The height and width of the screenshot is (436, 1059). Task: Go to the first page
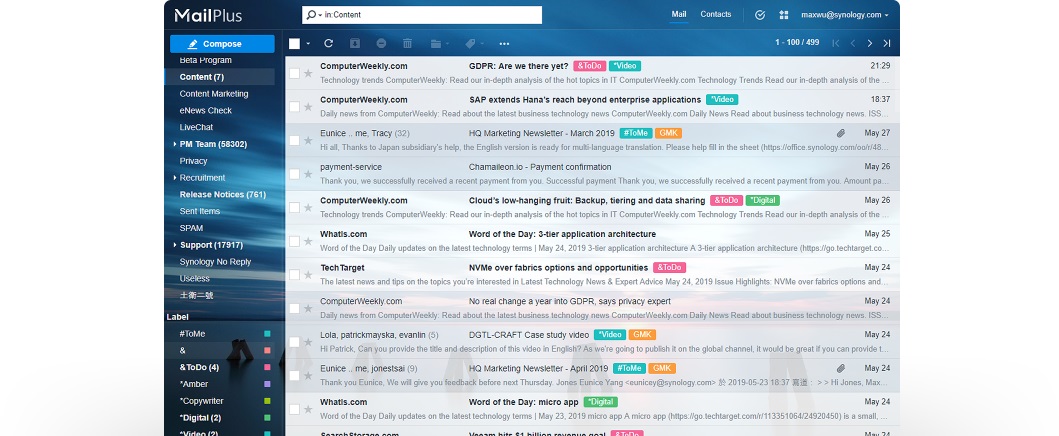pyautogui.click(x=835, y=43)
